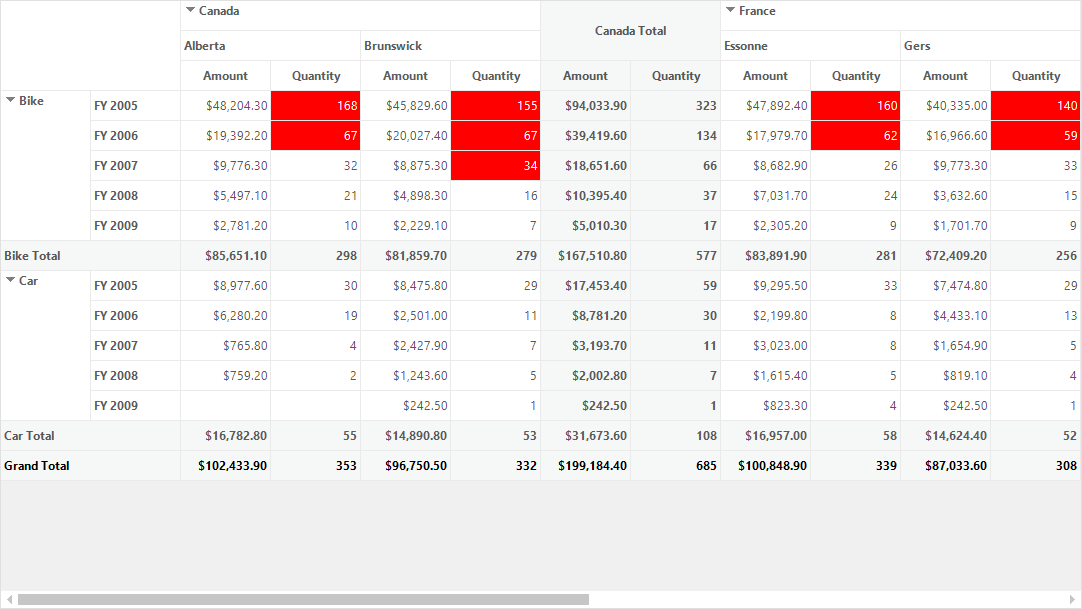Image resolution: width=1082 pixels, height=609 pixels.
Task: Collapse the Bike row group
Action: tap(10, 100)
